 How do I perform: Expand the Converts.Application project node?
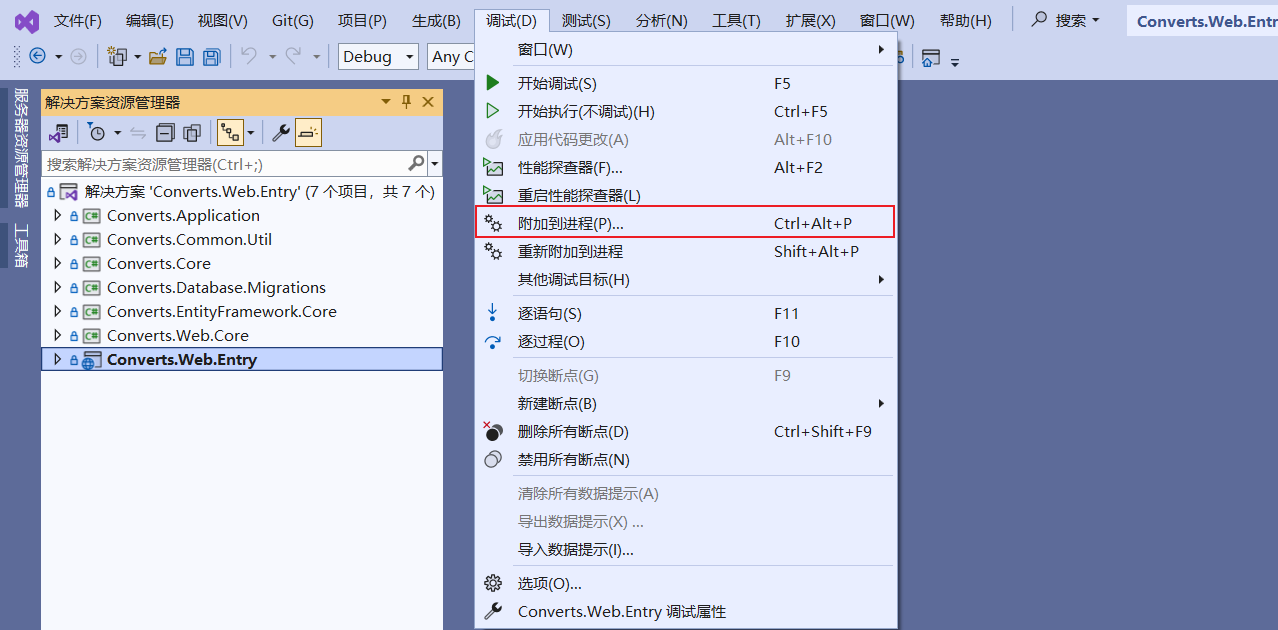point(57,215)
